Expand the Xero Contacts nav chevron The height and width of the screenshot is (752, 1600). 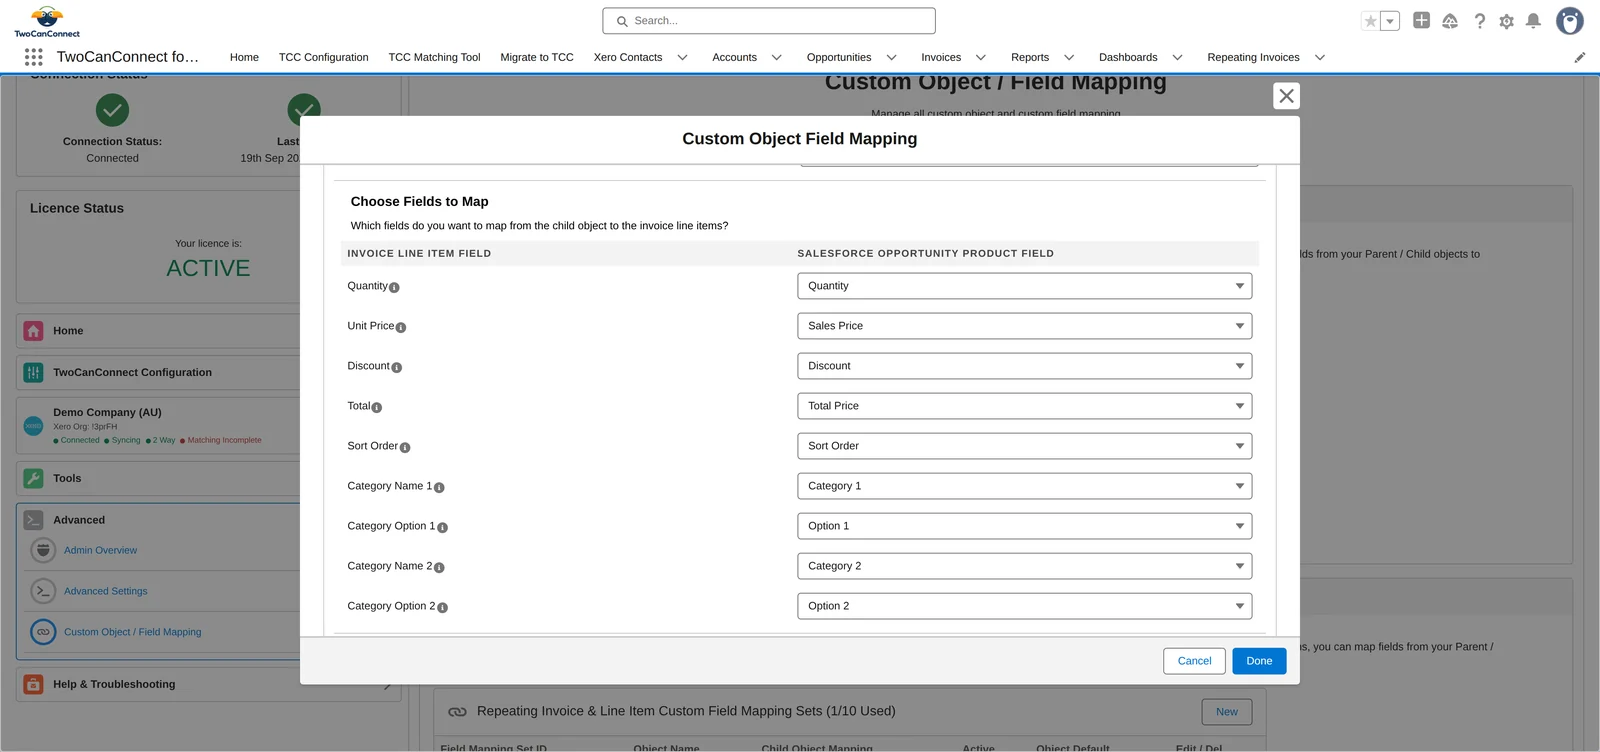click(x=683, y=58)
